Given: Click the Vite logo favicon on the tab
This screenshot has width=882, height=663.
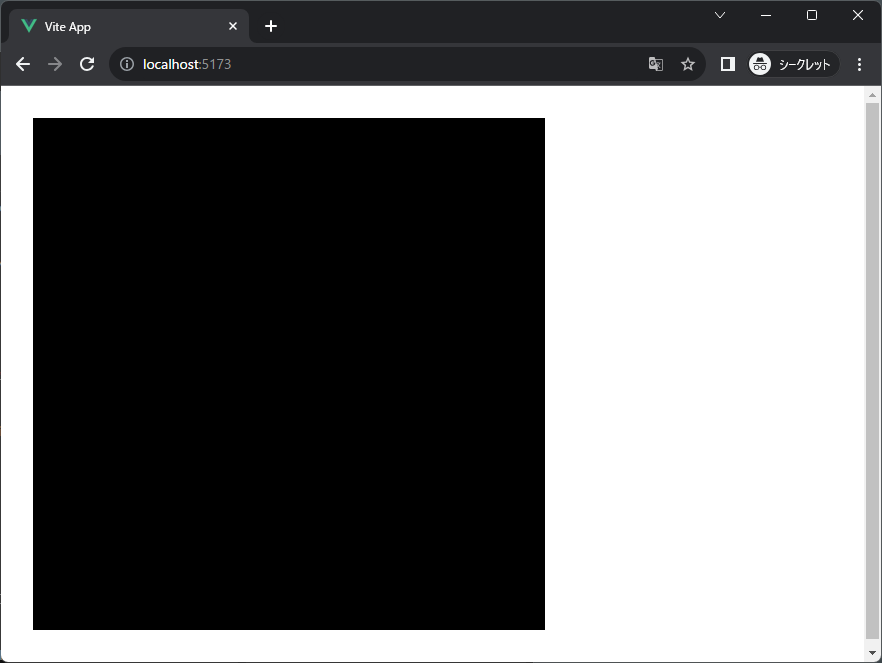Looking at the screenshot, I should pyautogui.click(x=27, y=26).
